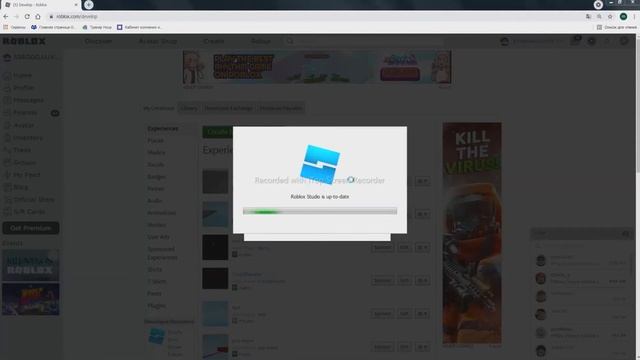Image resolution: width=640 pixels, height=360 pixels.
Task: Select Audio in creations list
Action: (x=155, y=201)
